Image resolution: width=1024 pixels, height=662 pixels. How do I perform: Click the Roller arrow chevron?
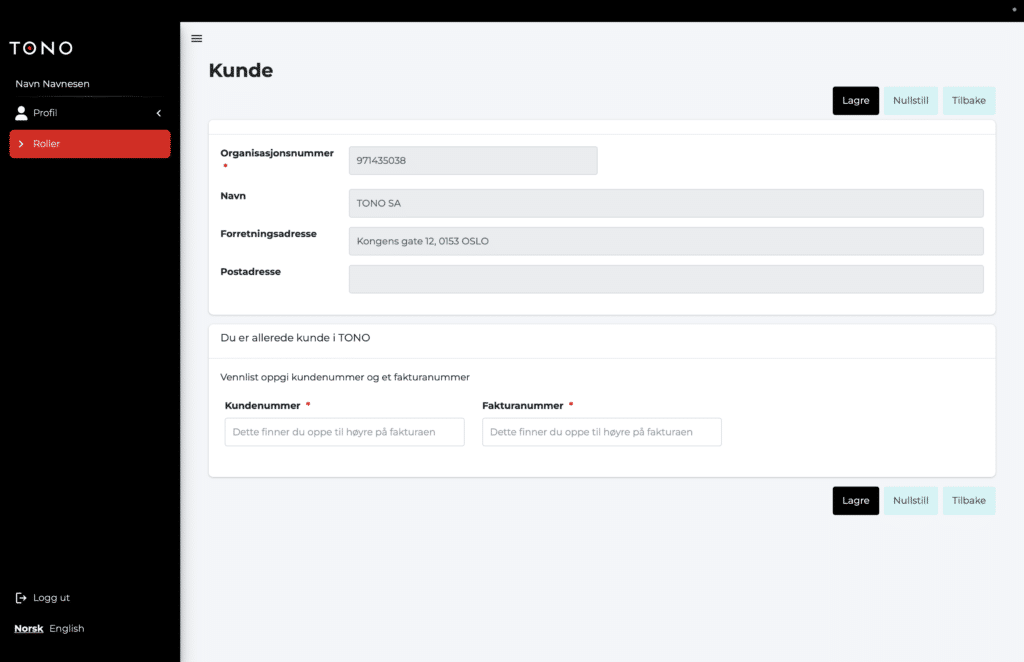pos(21,144)
